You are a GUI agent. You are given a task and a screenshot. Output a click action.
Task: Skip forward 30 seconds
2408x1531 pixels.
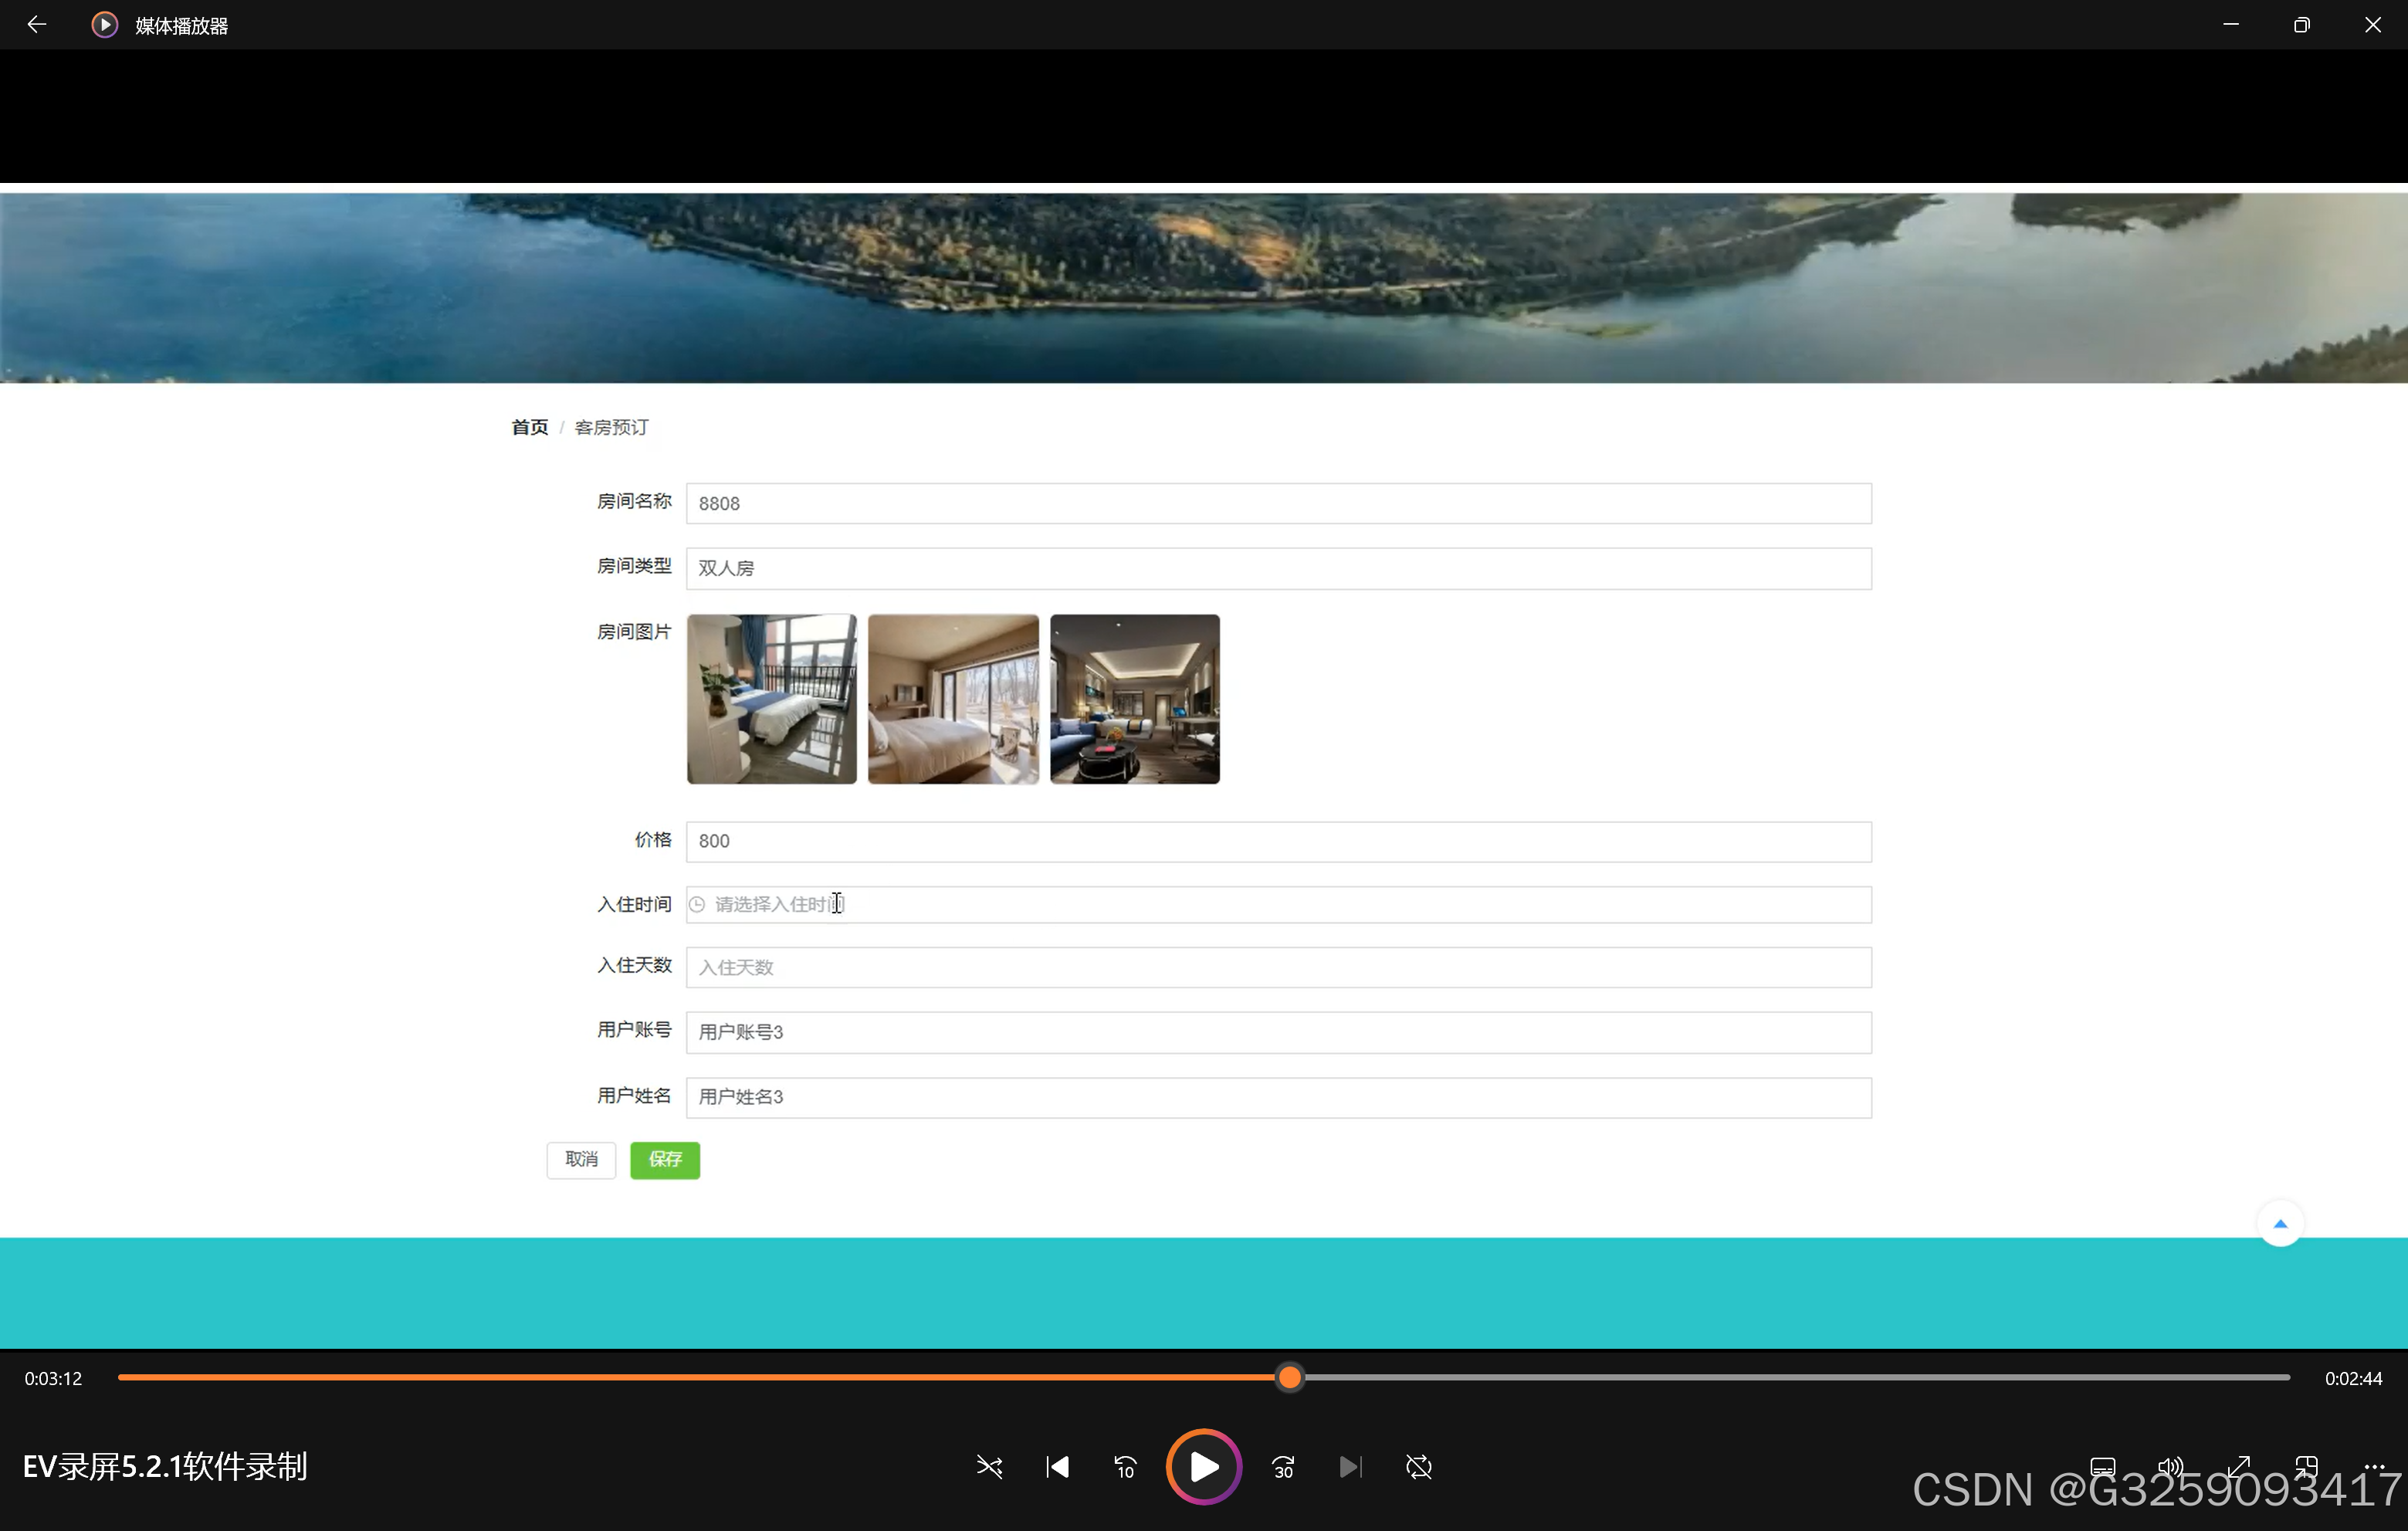click(x=1283, y=1466)
